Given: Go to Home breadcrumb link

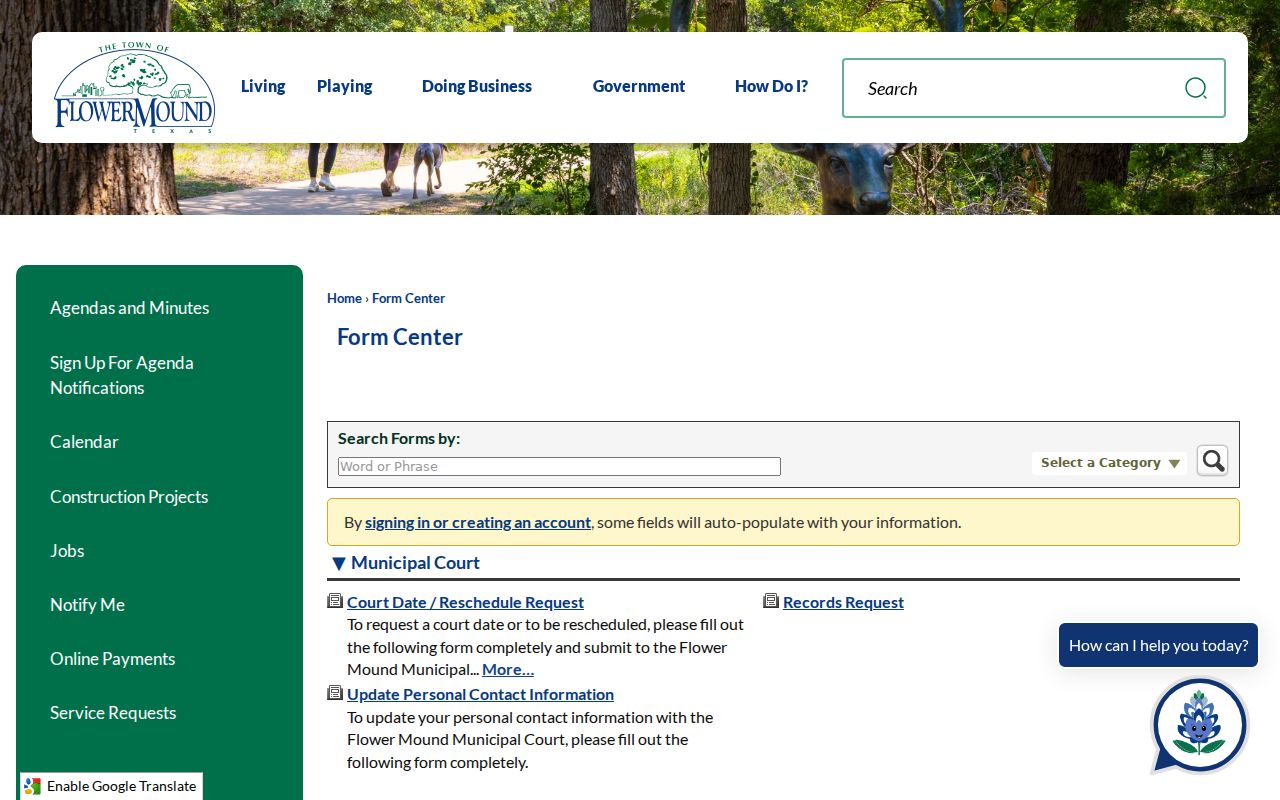Looking at the screenshot, I should point(344,298).
